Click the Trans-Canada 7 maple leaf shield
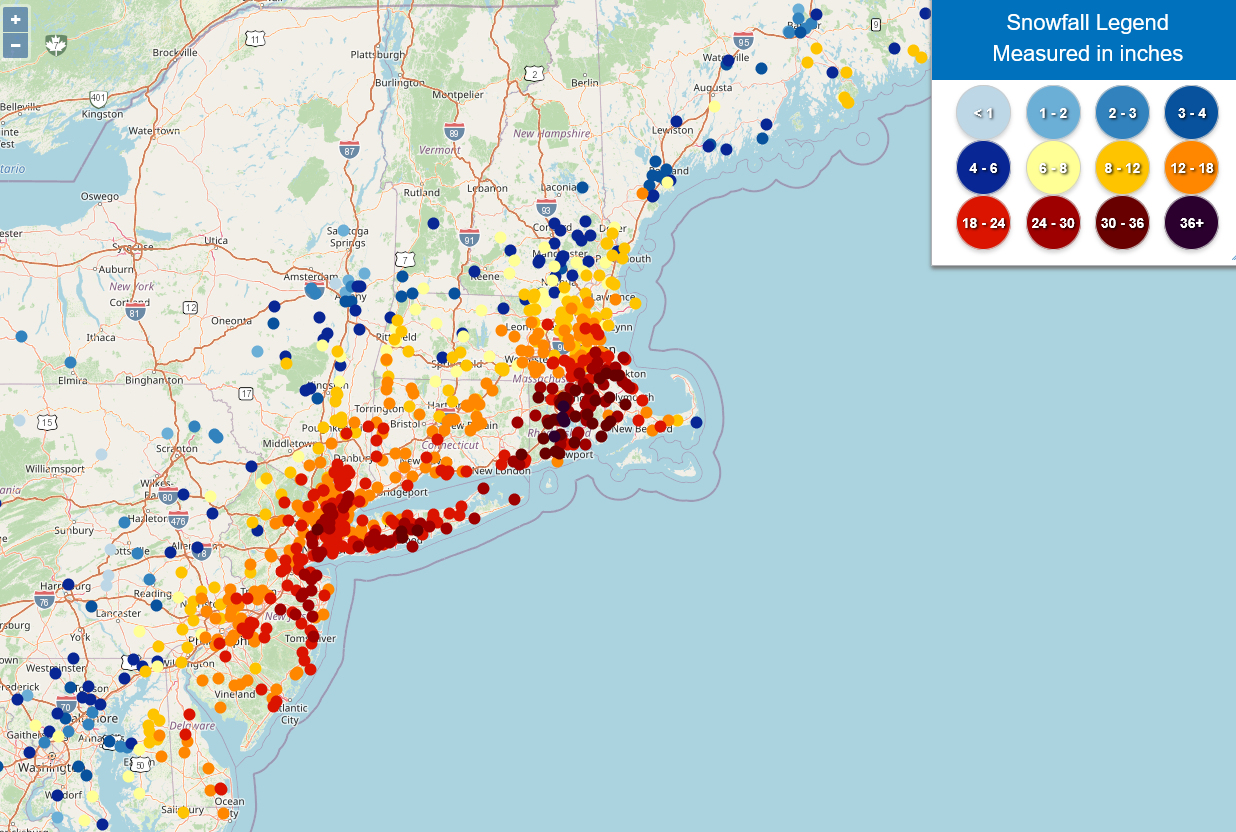The image size is (1236, 832). (x=57, y=45)
